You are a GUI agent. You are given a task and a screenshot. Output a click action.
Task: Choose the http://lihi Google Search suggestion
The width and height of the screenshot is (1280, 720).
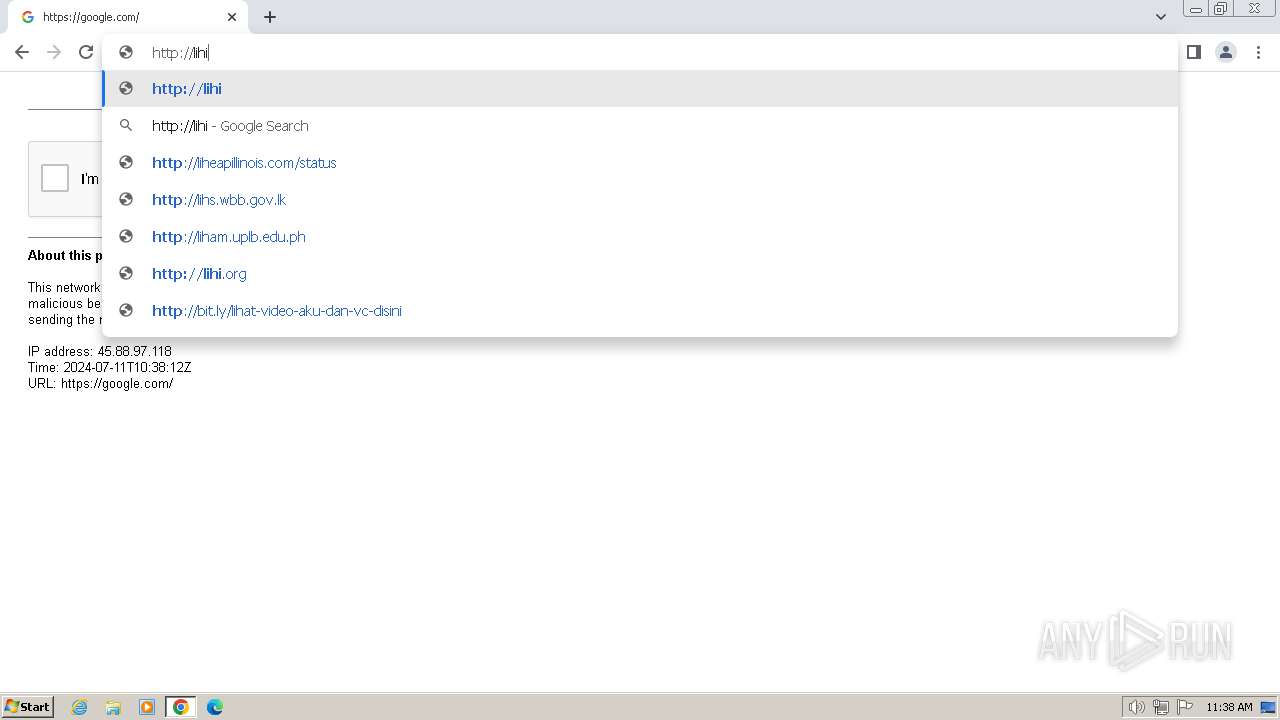click(640, 126)
